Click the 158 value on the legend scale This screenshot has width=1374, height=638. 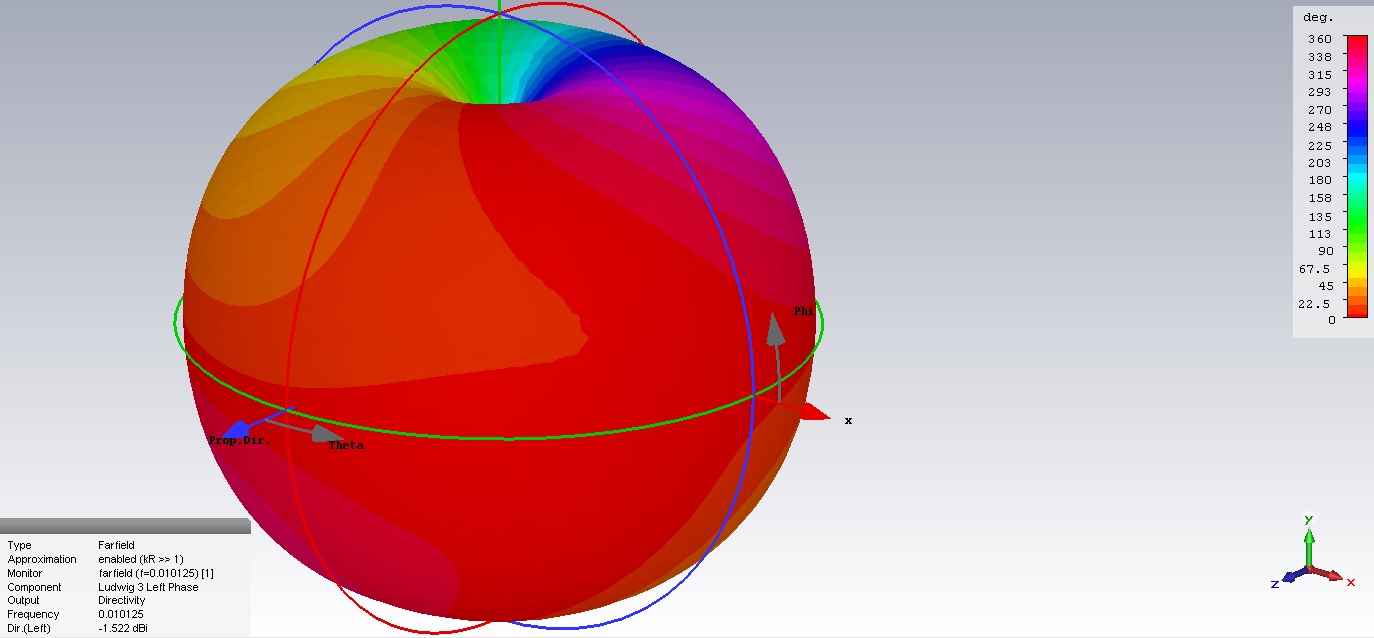coord(1320,198)
